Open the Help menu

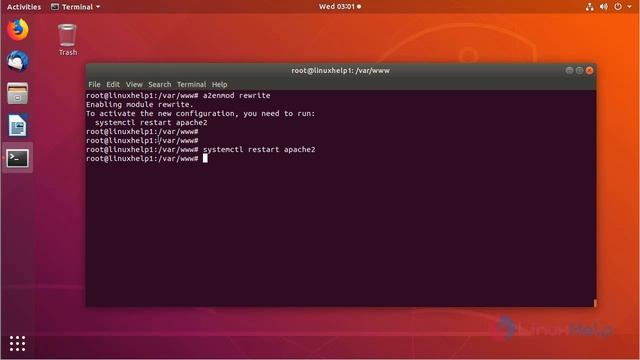(x=219, y=84)
